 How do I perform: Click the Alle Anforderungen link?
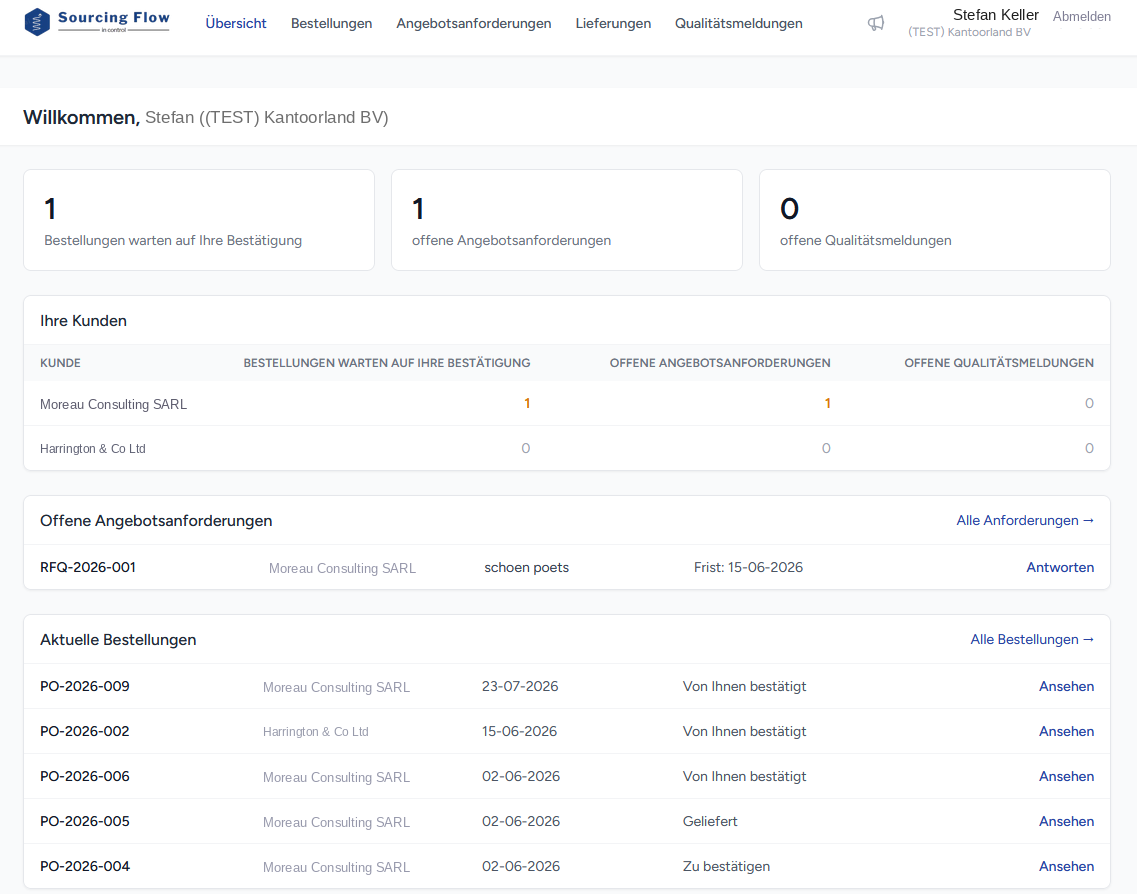click(1025, 521)
